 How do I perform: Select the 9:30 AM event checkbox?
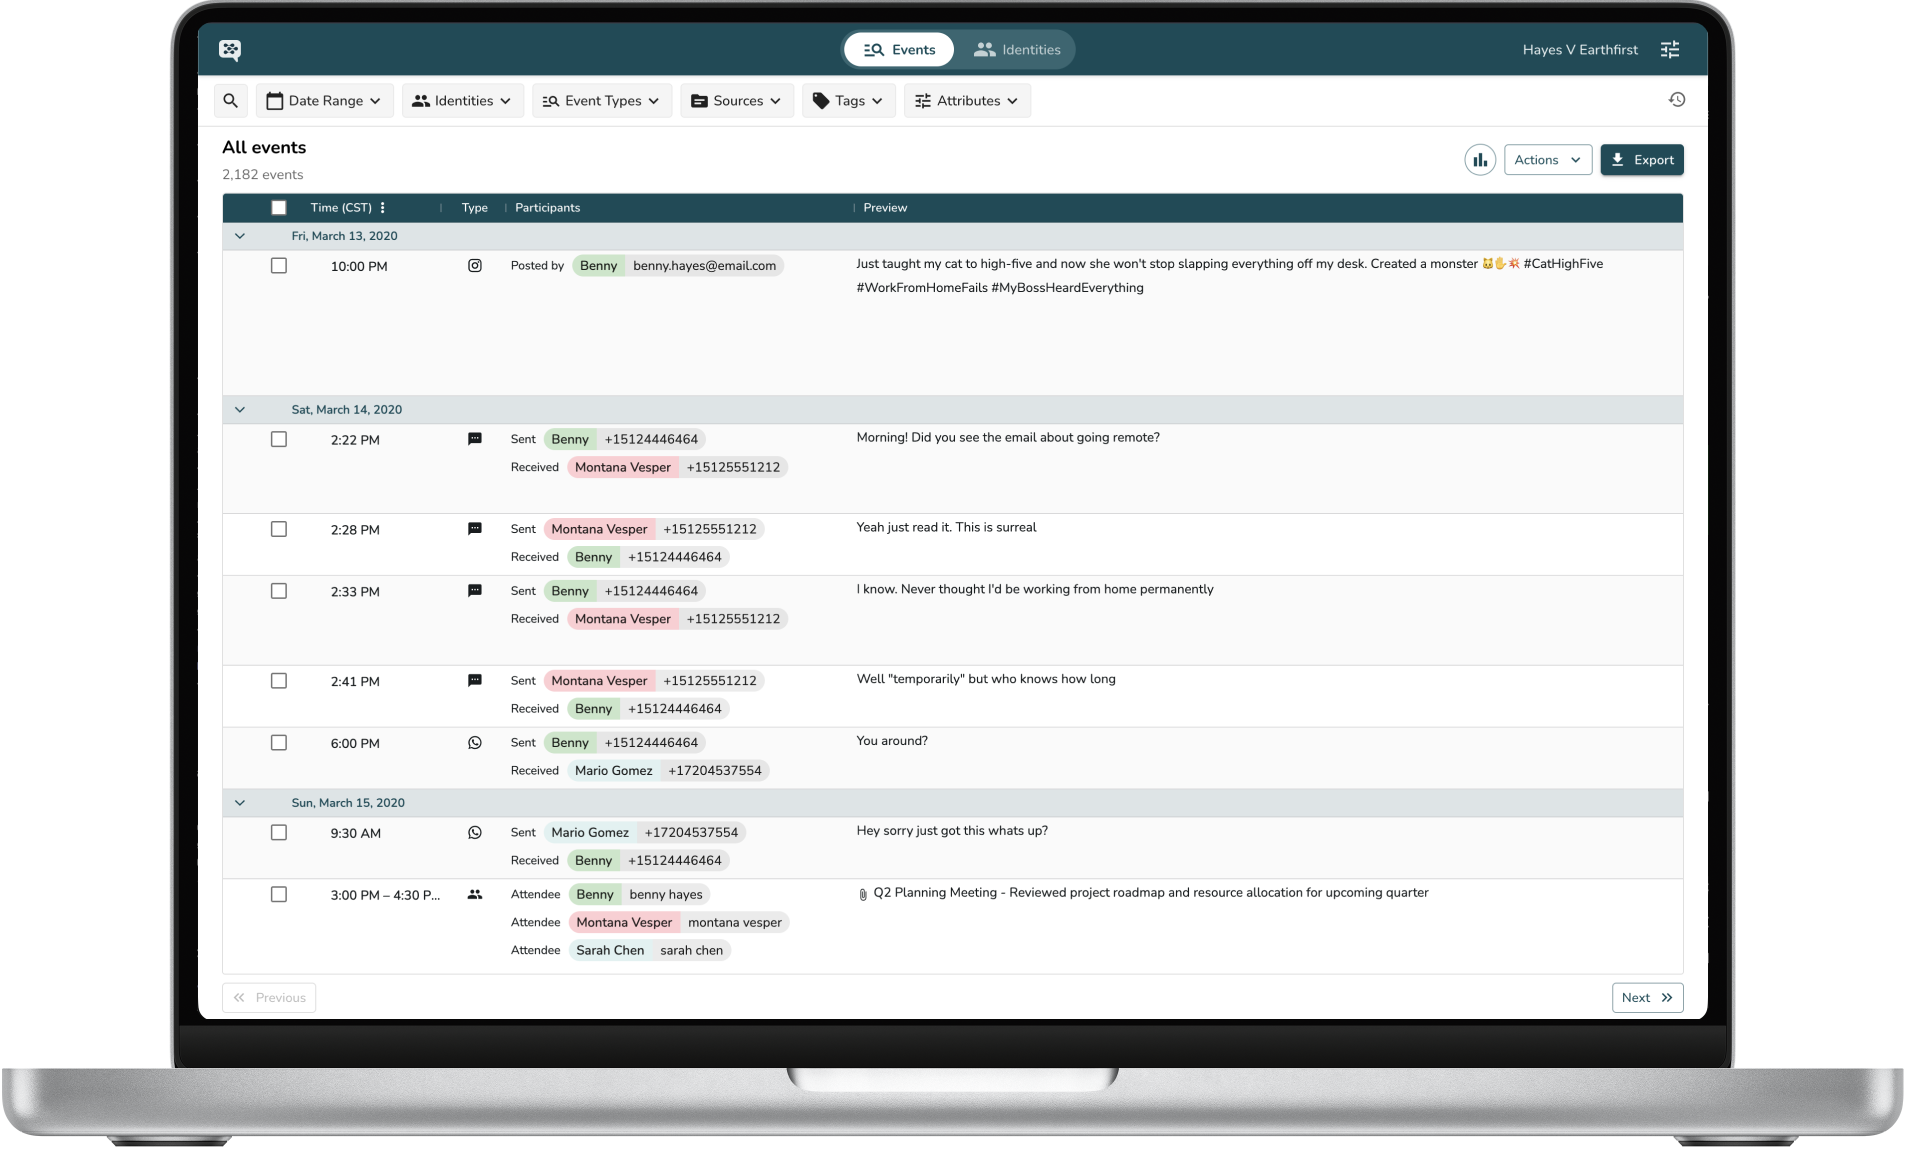point(279,833)
